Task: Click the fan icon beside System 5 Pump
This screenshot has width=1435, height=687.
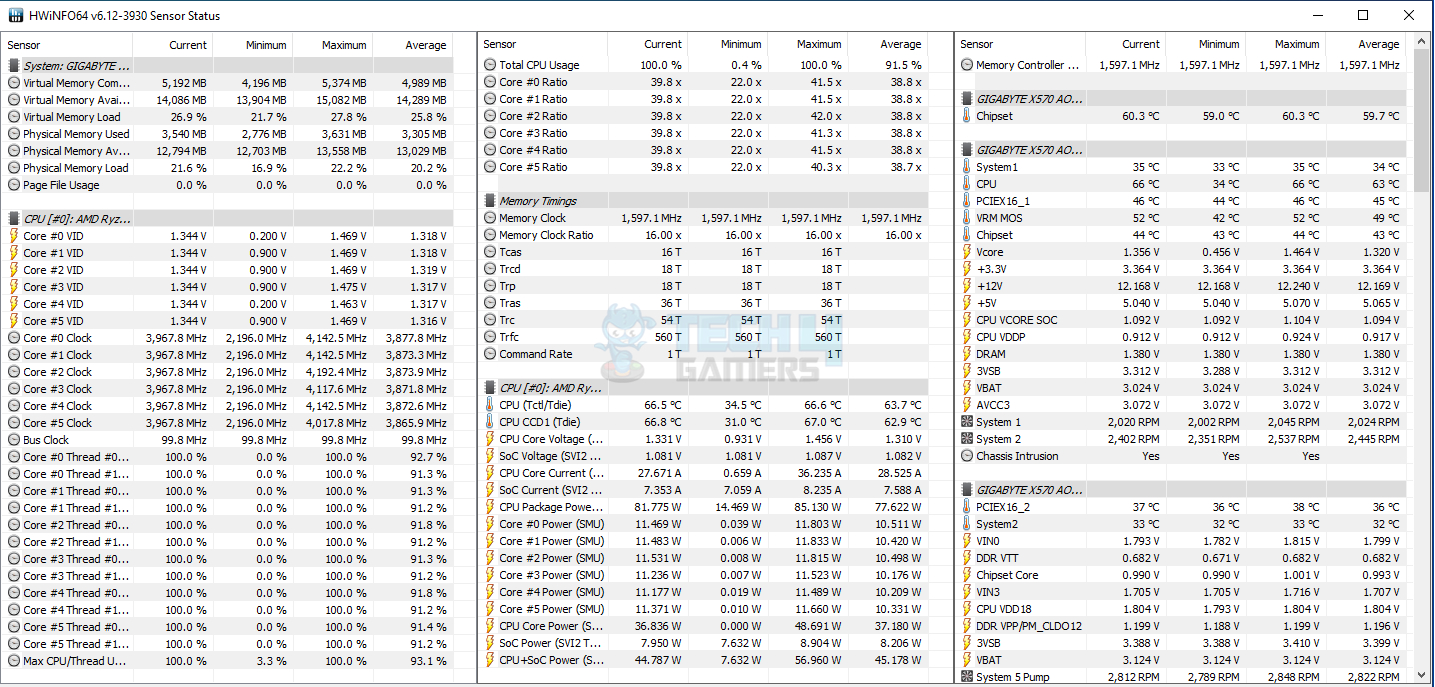Action: (967, 677)
